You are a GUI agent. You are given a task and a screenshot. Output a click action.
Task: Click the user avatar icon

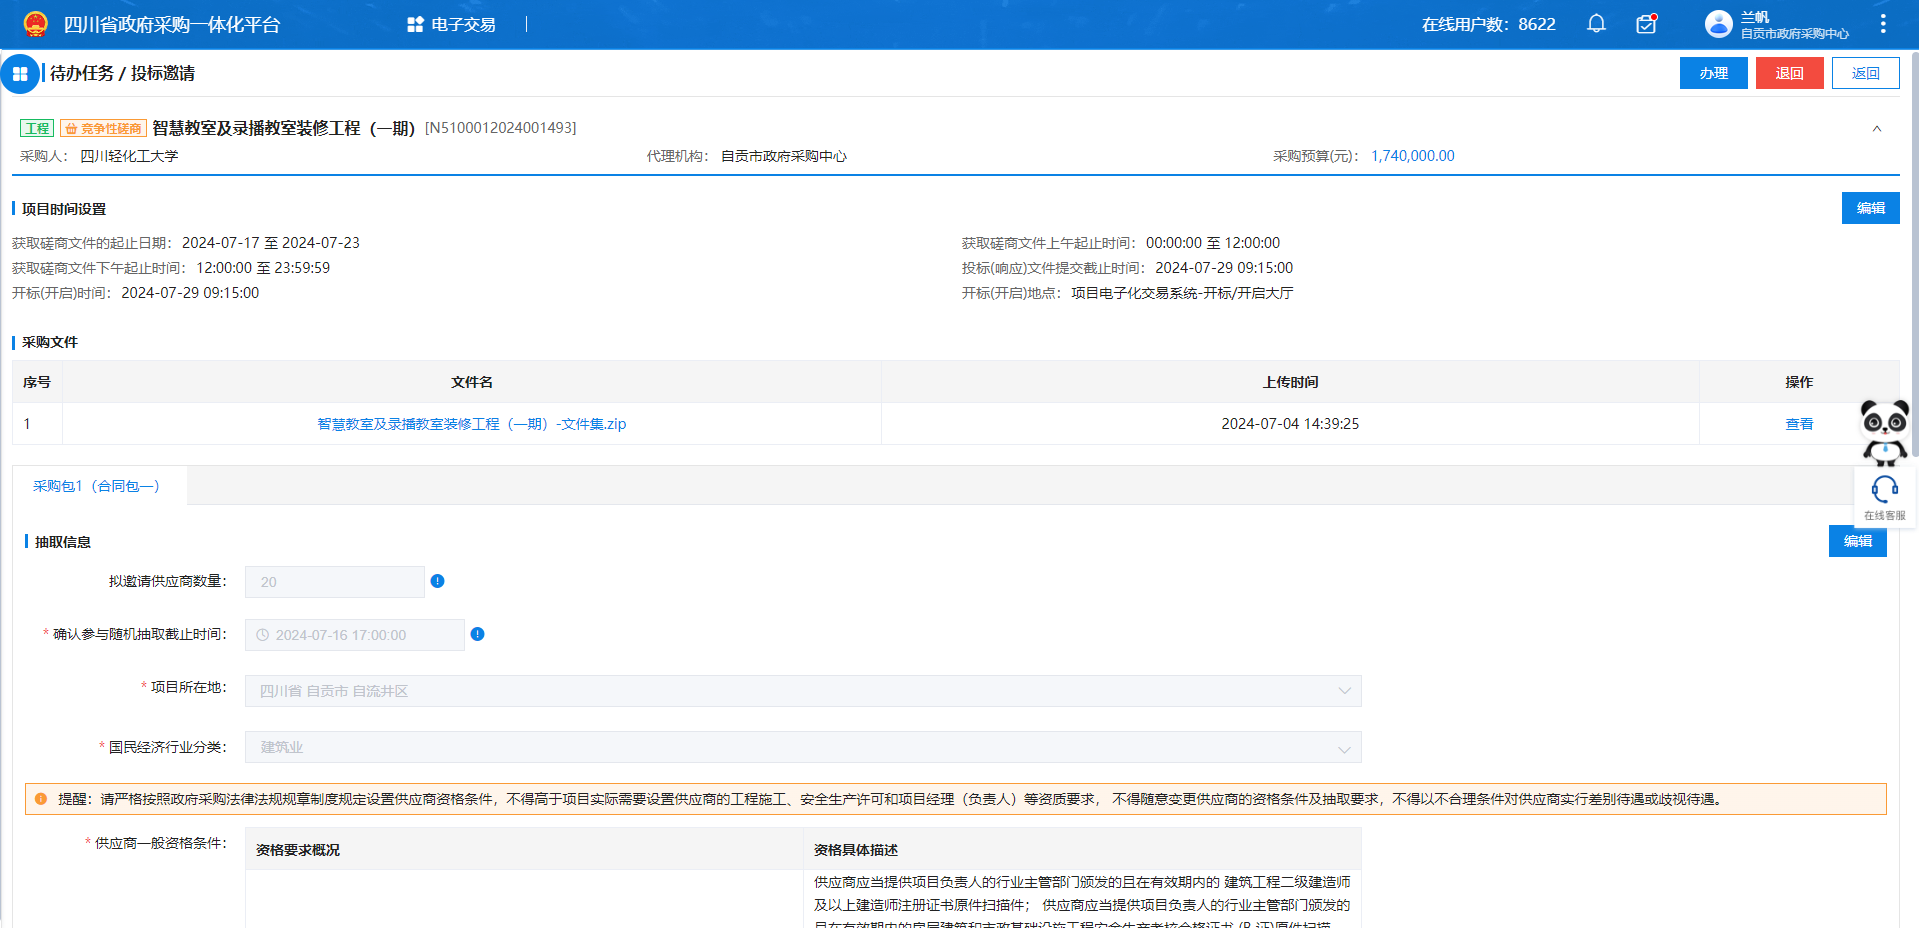1718,24
